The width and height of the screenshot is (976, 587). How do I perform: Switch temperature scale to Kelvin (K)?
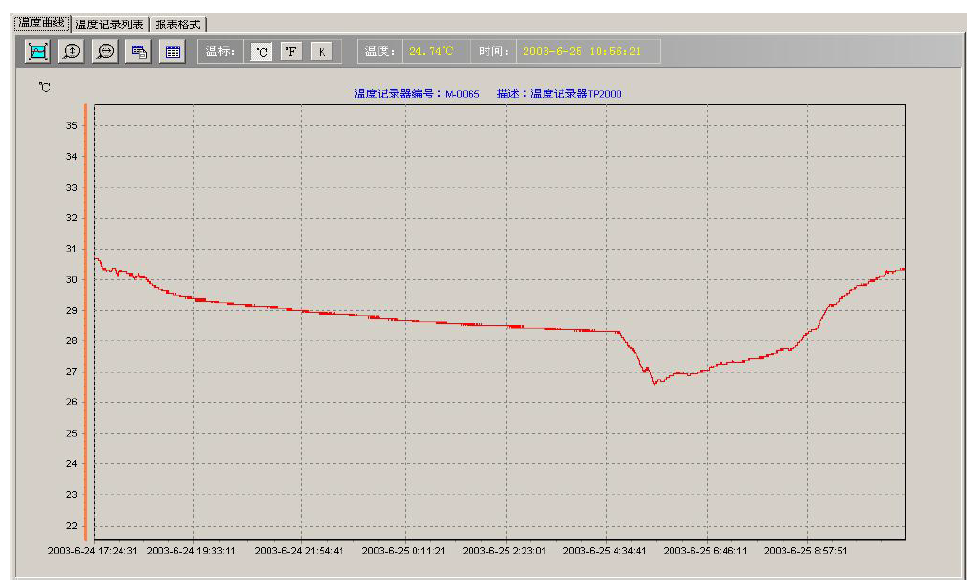coord(321,52)
